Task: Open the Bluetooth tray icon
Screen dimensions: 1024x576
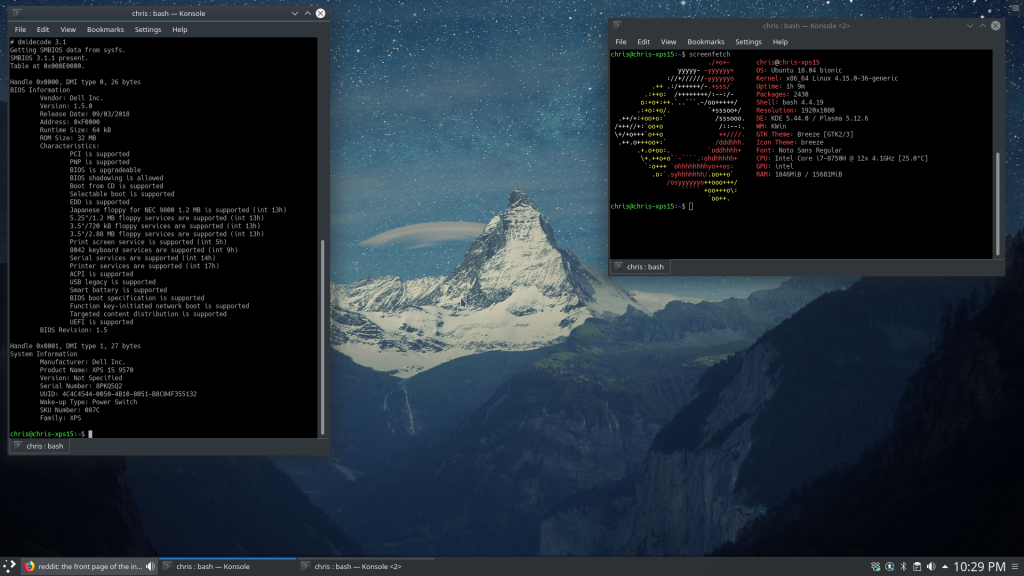Action: coord(903,566)
